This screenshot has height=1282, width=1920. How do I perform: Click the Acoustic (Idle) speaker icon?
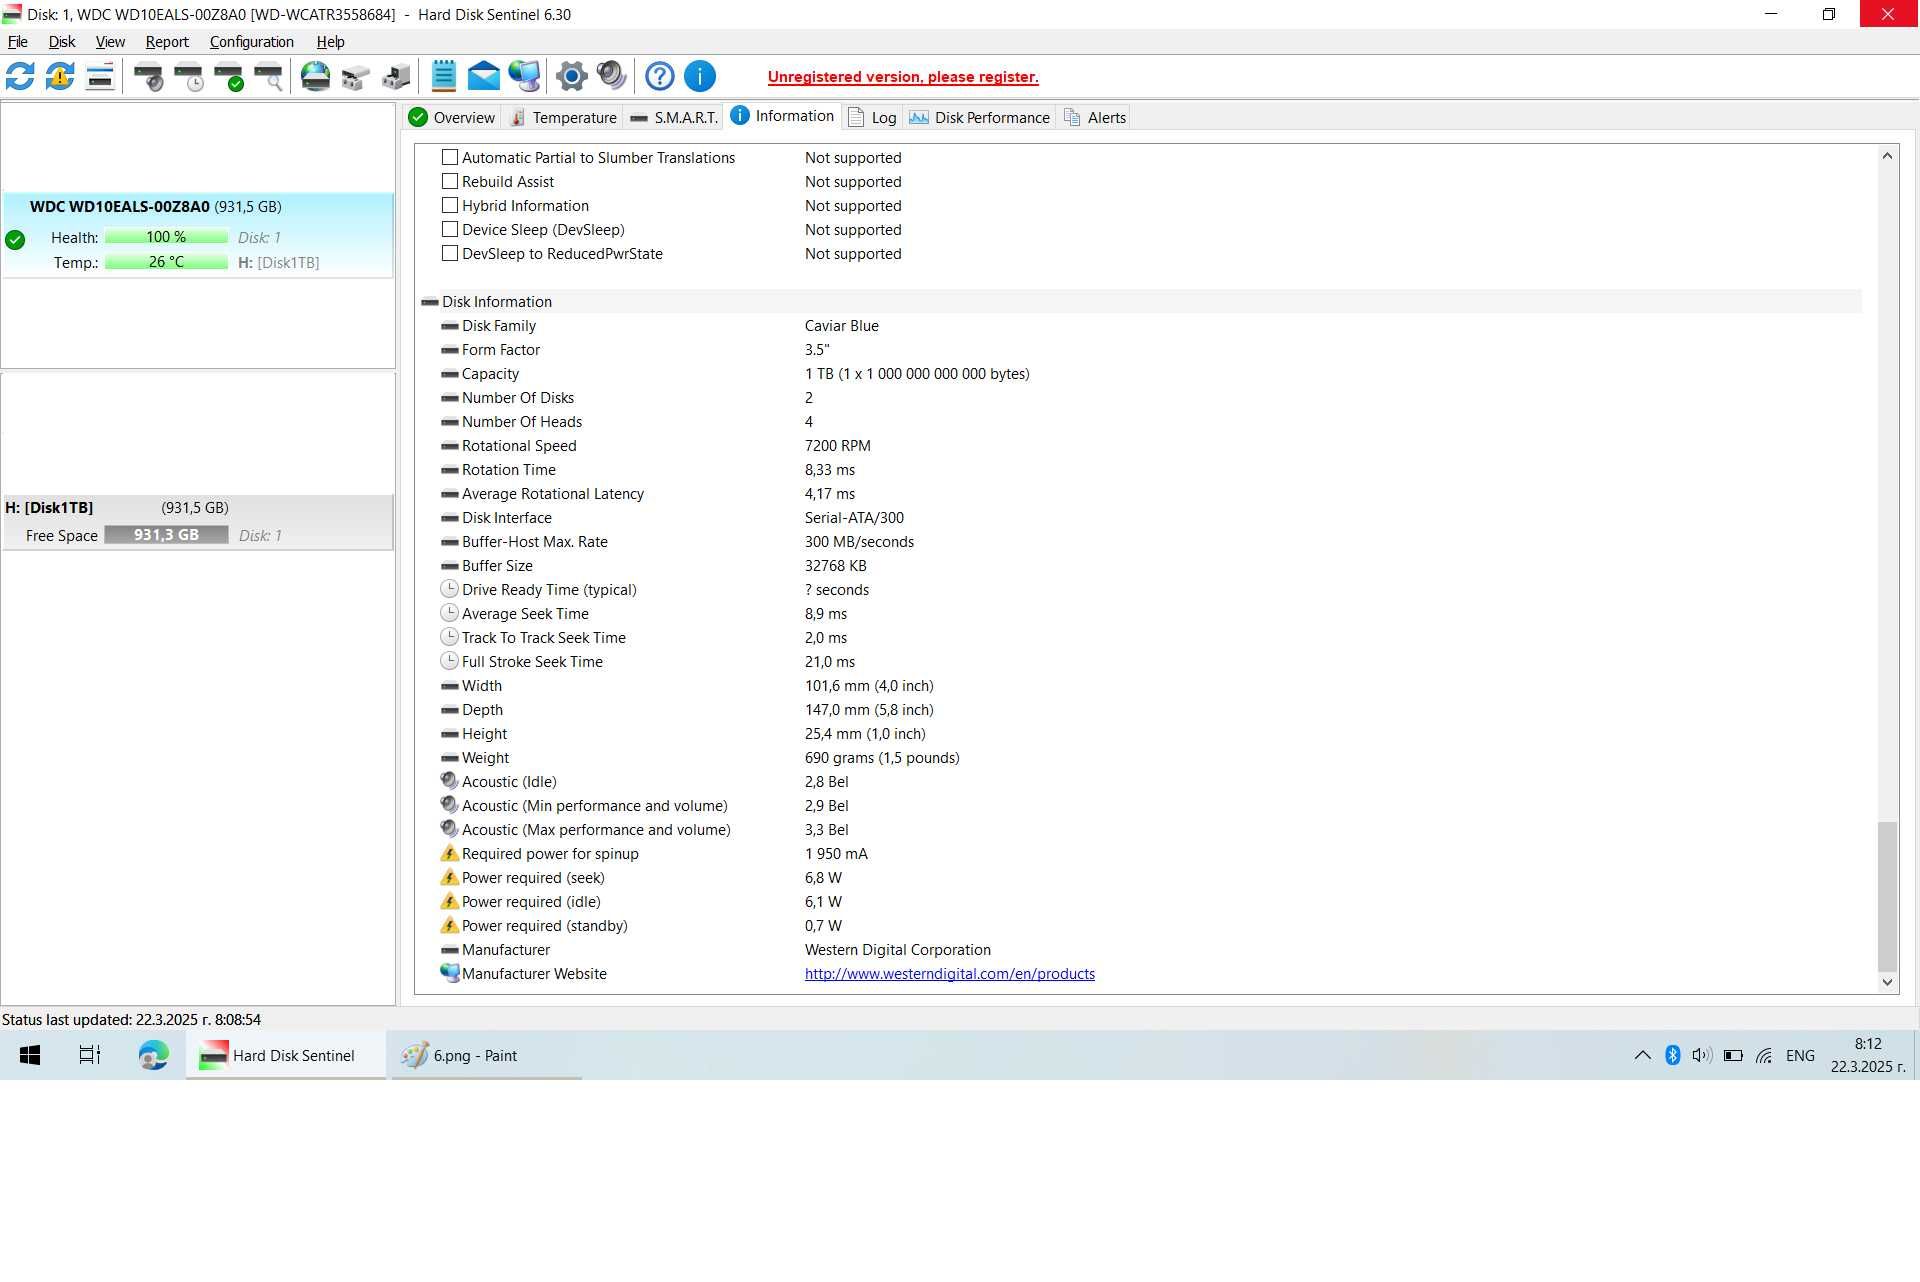[450, 781]
